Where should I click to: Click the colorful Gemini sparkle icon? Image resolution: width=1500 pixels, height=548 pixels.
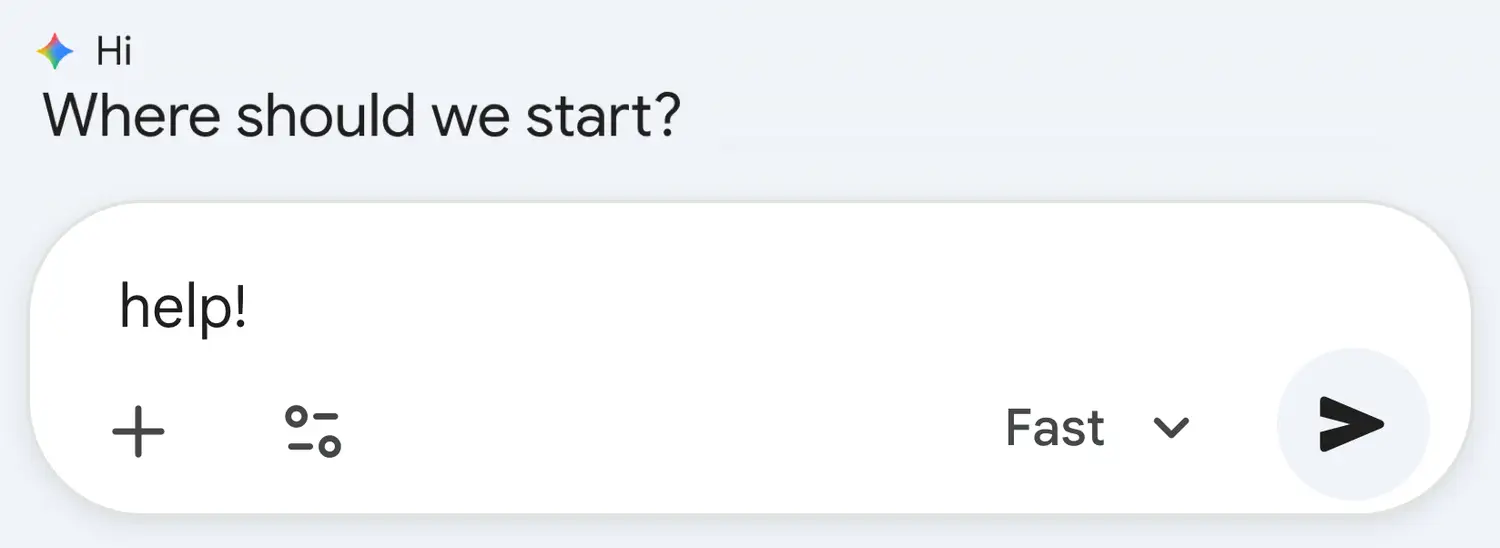point(55,51)
